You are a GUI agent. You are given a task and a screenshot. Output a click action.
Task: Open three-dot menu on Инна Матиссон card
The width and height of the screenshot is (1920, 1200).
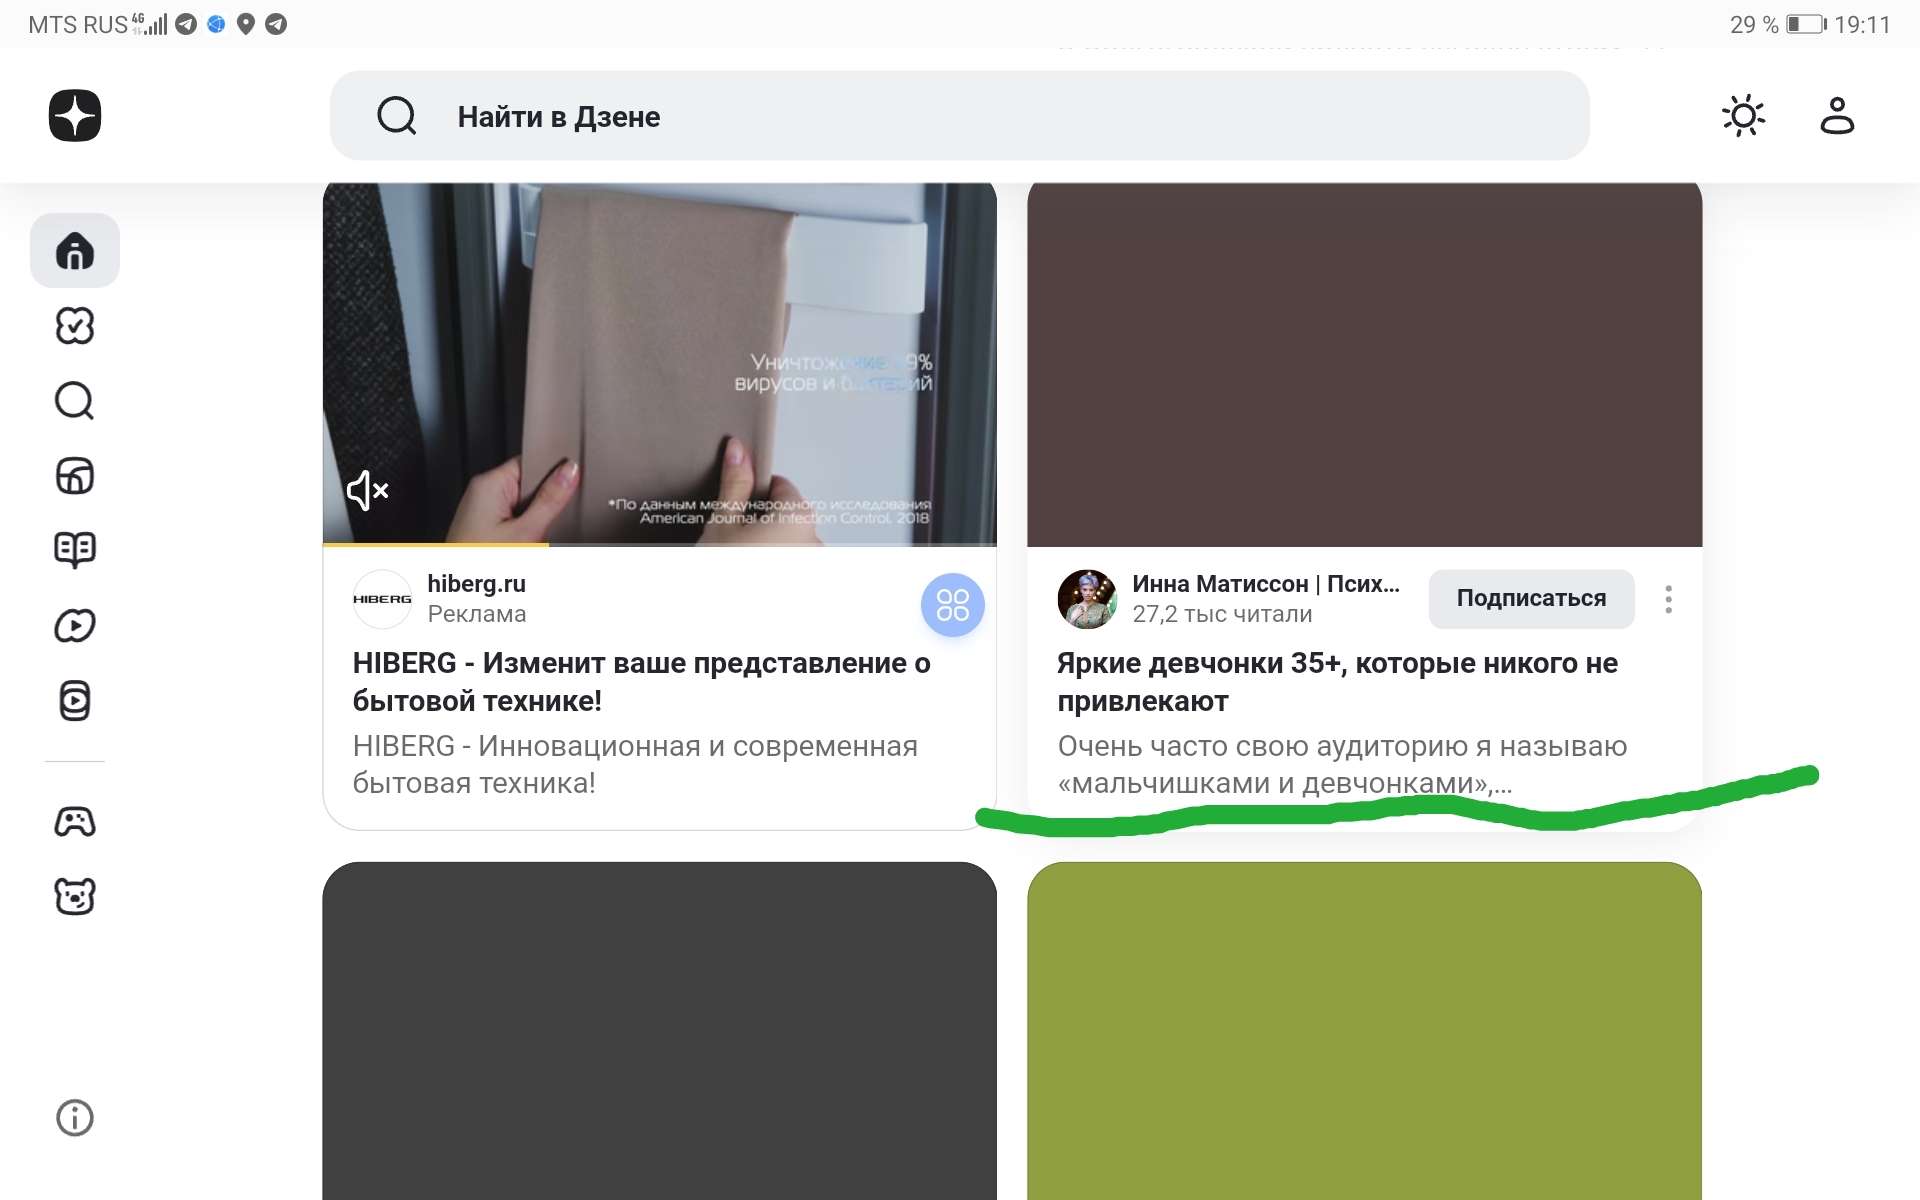click(1668, 599)
